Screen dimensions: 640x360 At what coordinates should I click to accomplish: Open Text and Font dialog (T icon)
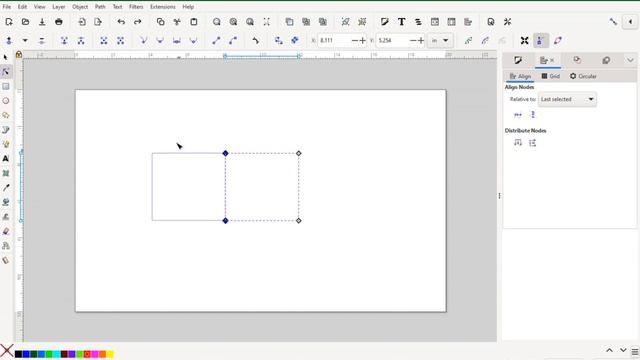(x=402, y=22)
